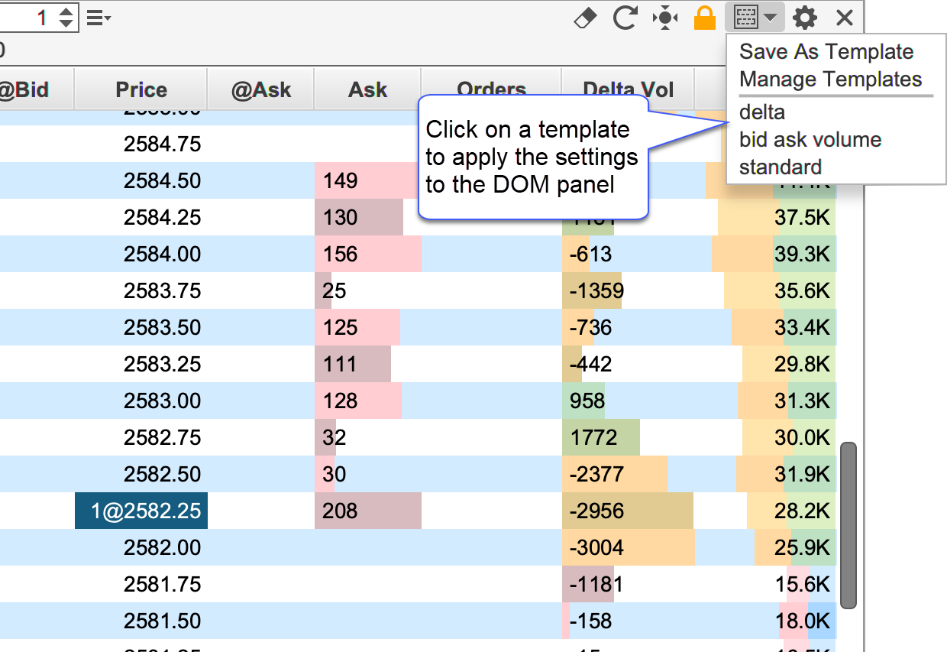
Task: Click the quantity stepper arrows
Action: 66,17
